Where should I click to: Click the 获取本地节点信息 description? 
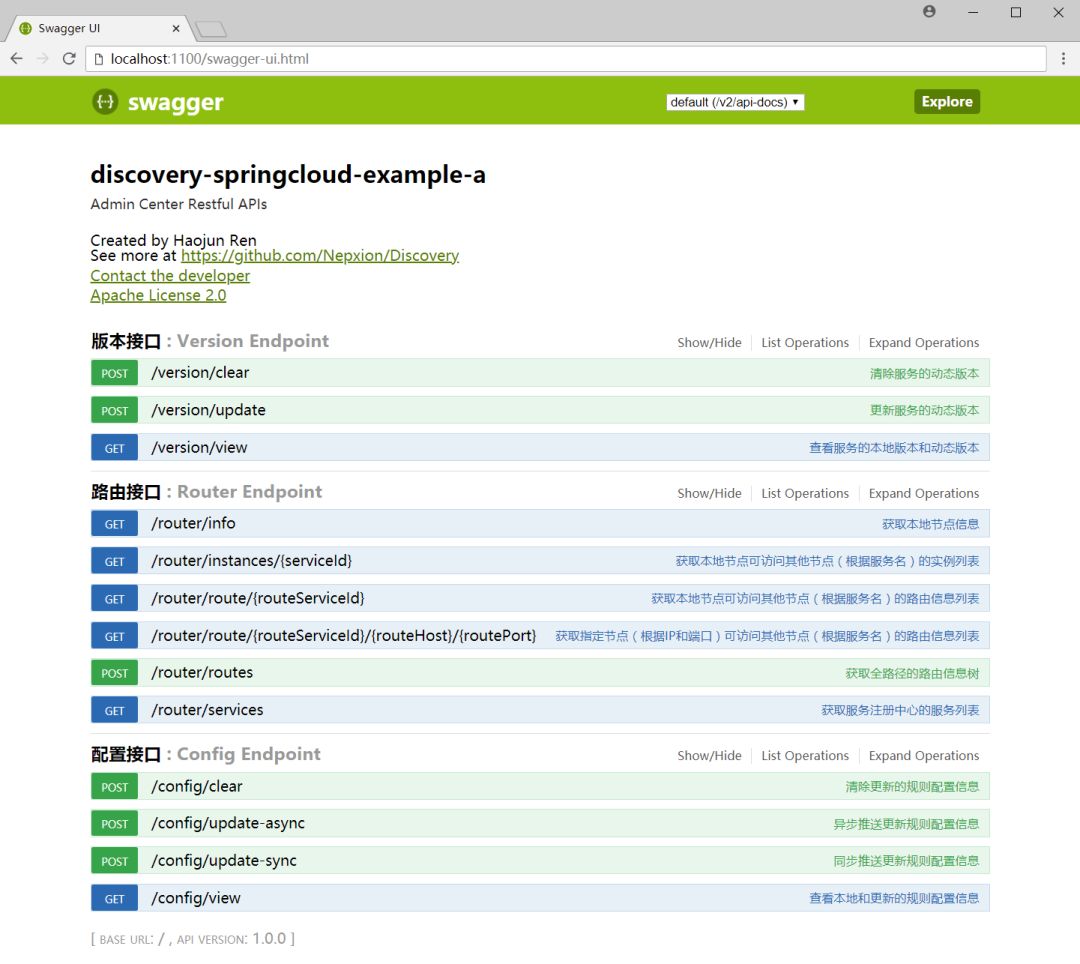click(x=931, y=524)
